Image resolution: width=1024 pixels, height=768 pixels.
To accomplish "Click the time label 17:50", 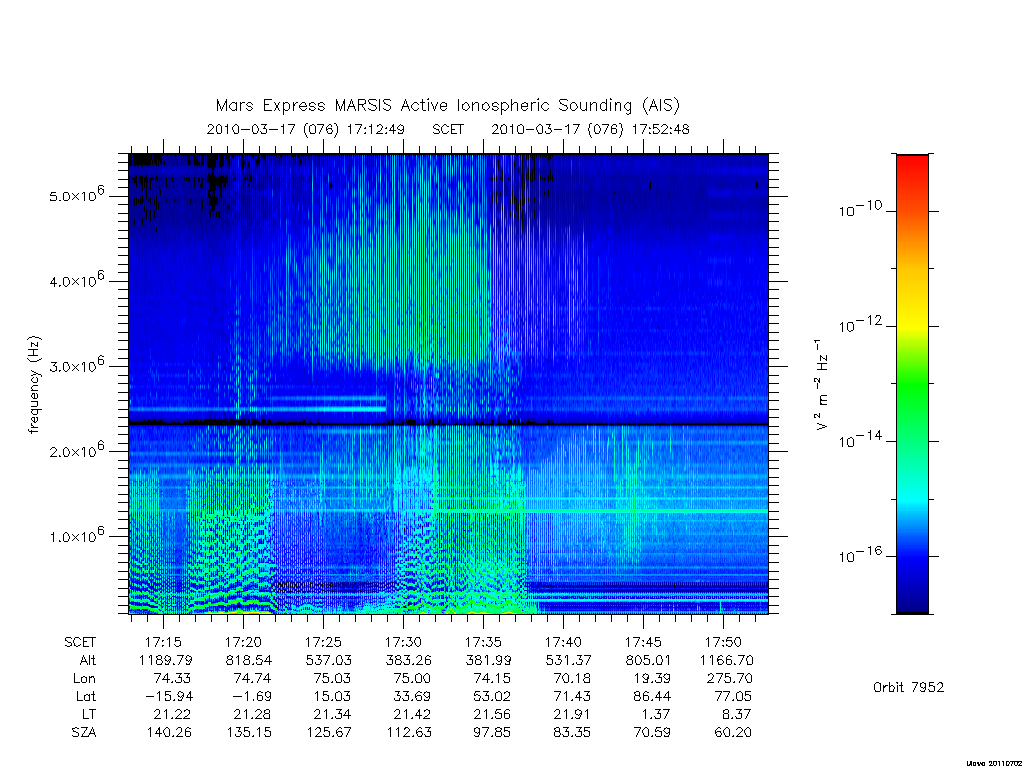I will click(x=723, y=642).
